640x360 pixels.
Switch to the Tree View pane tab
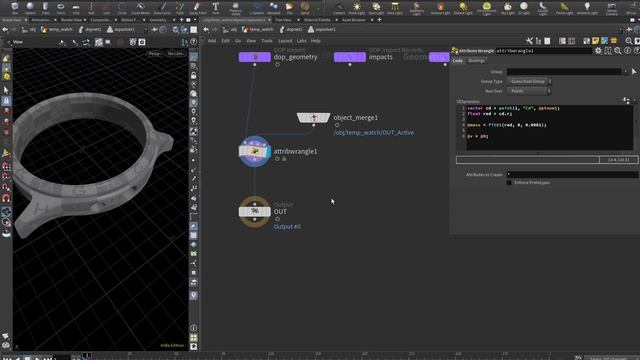point(283,20)
